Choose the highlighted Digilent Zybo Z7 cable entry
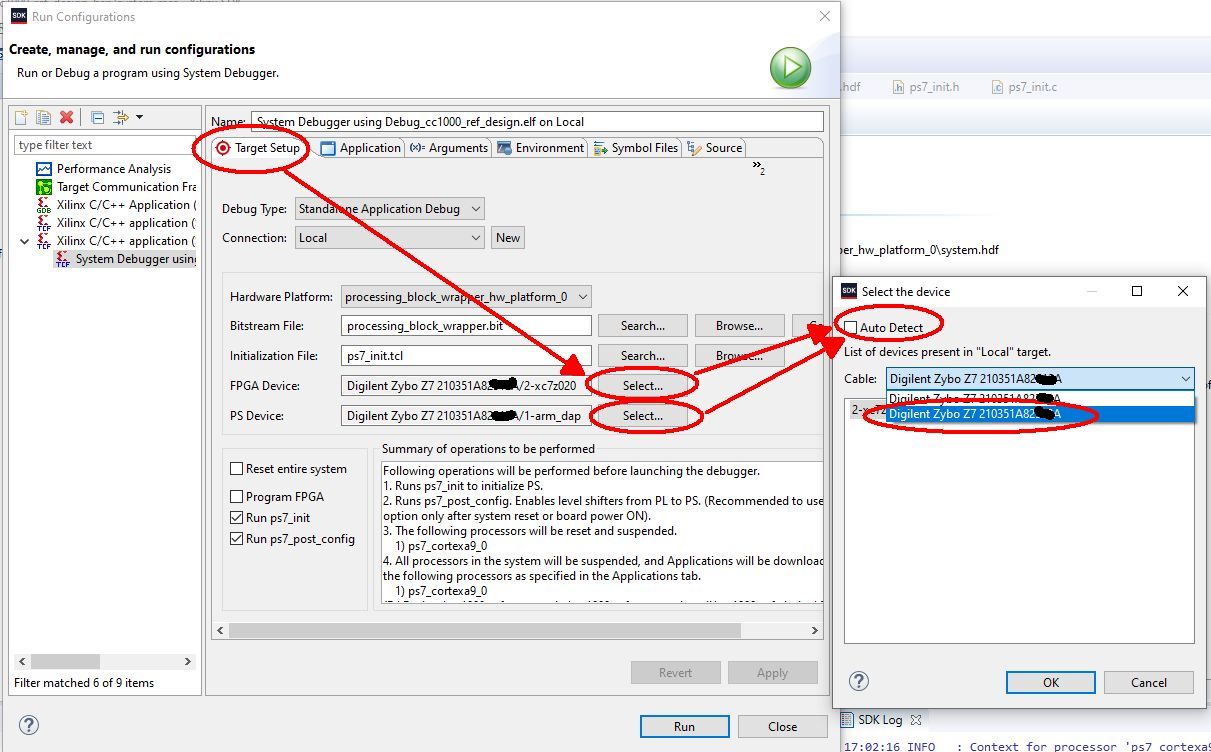1211x752 pixels. pos(1040,414)
